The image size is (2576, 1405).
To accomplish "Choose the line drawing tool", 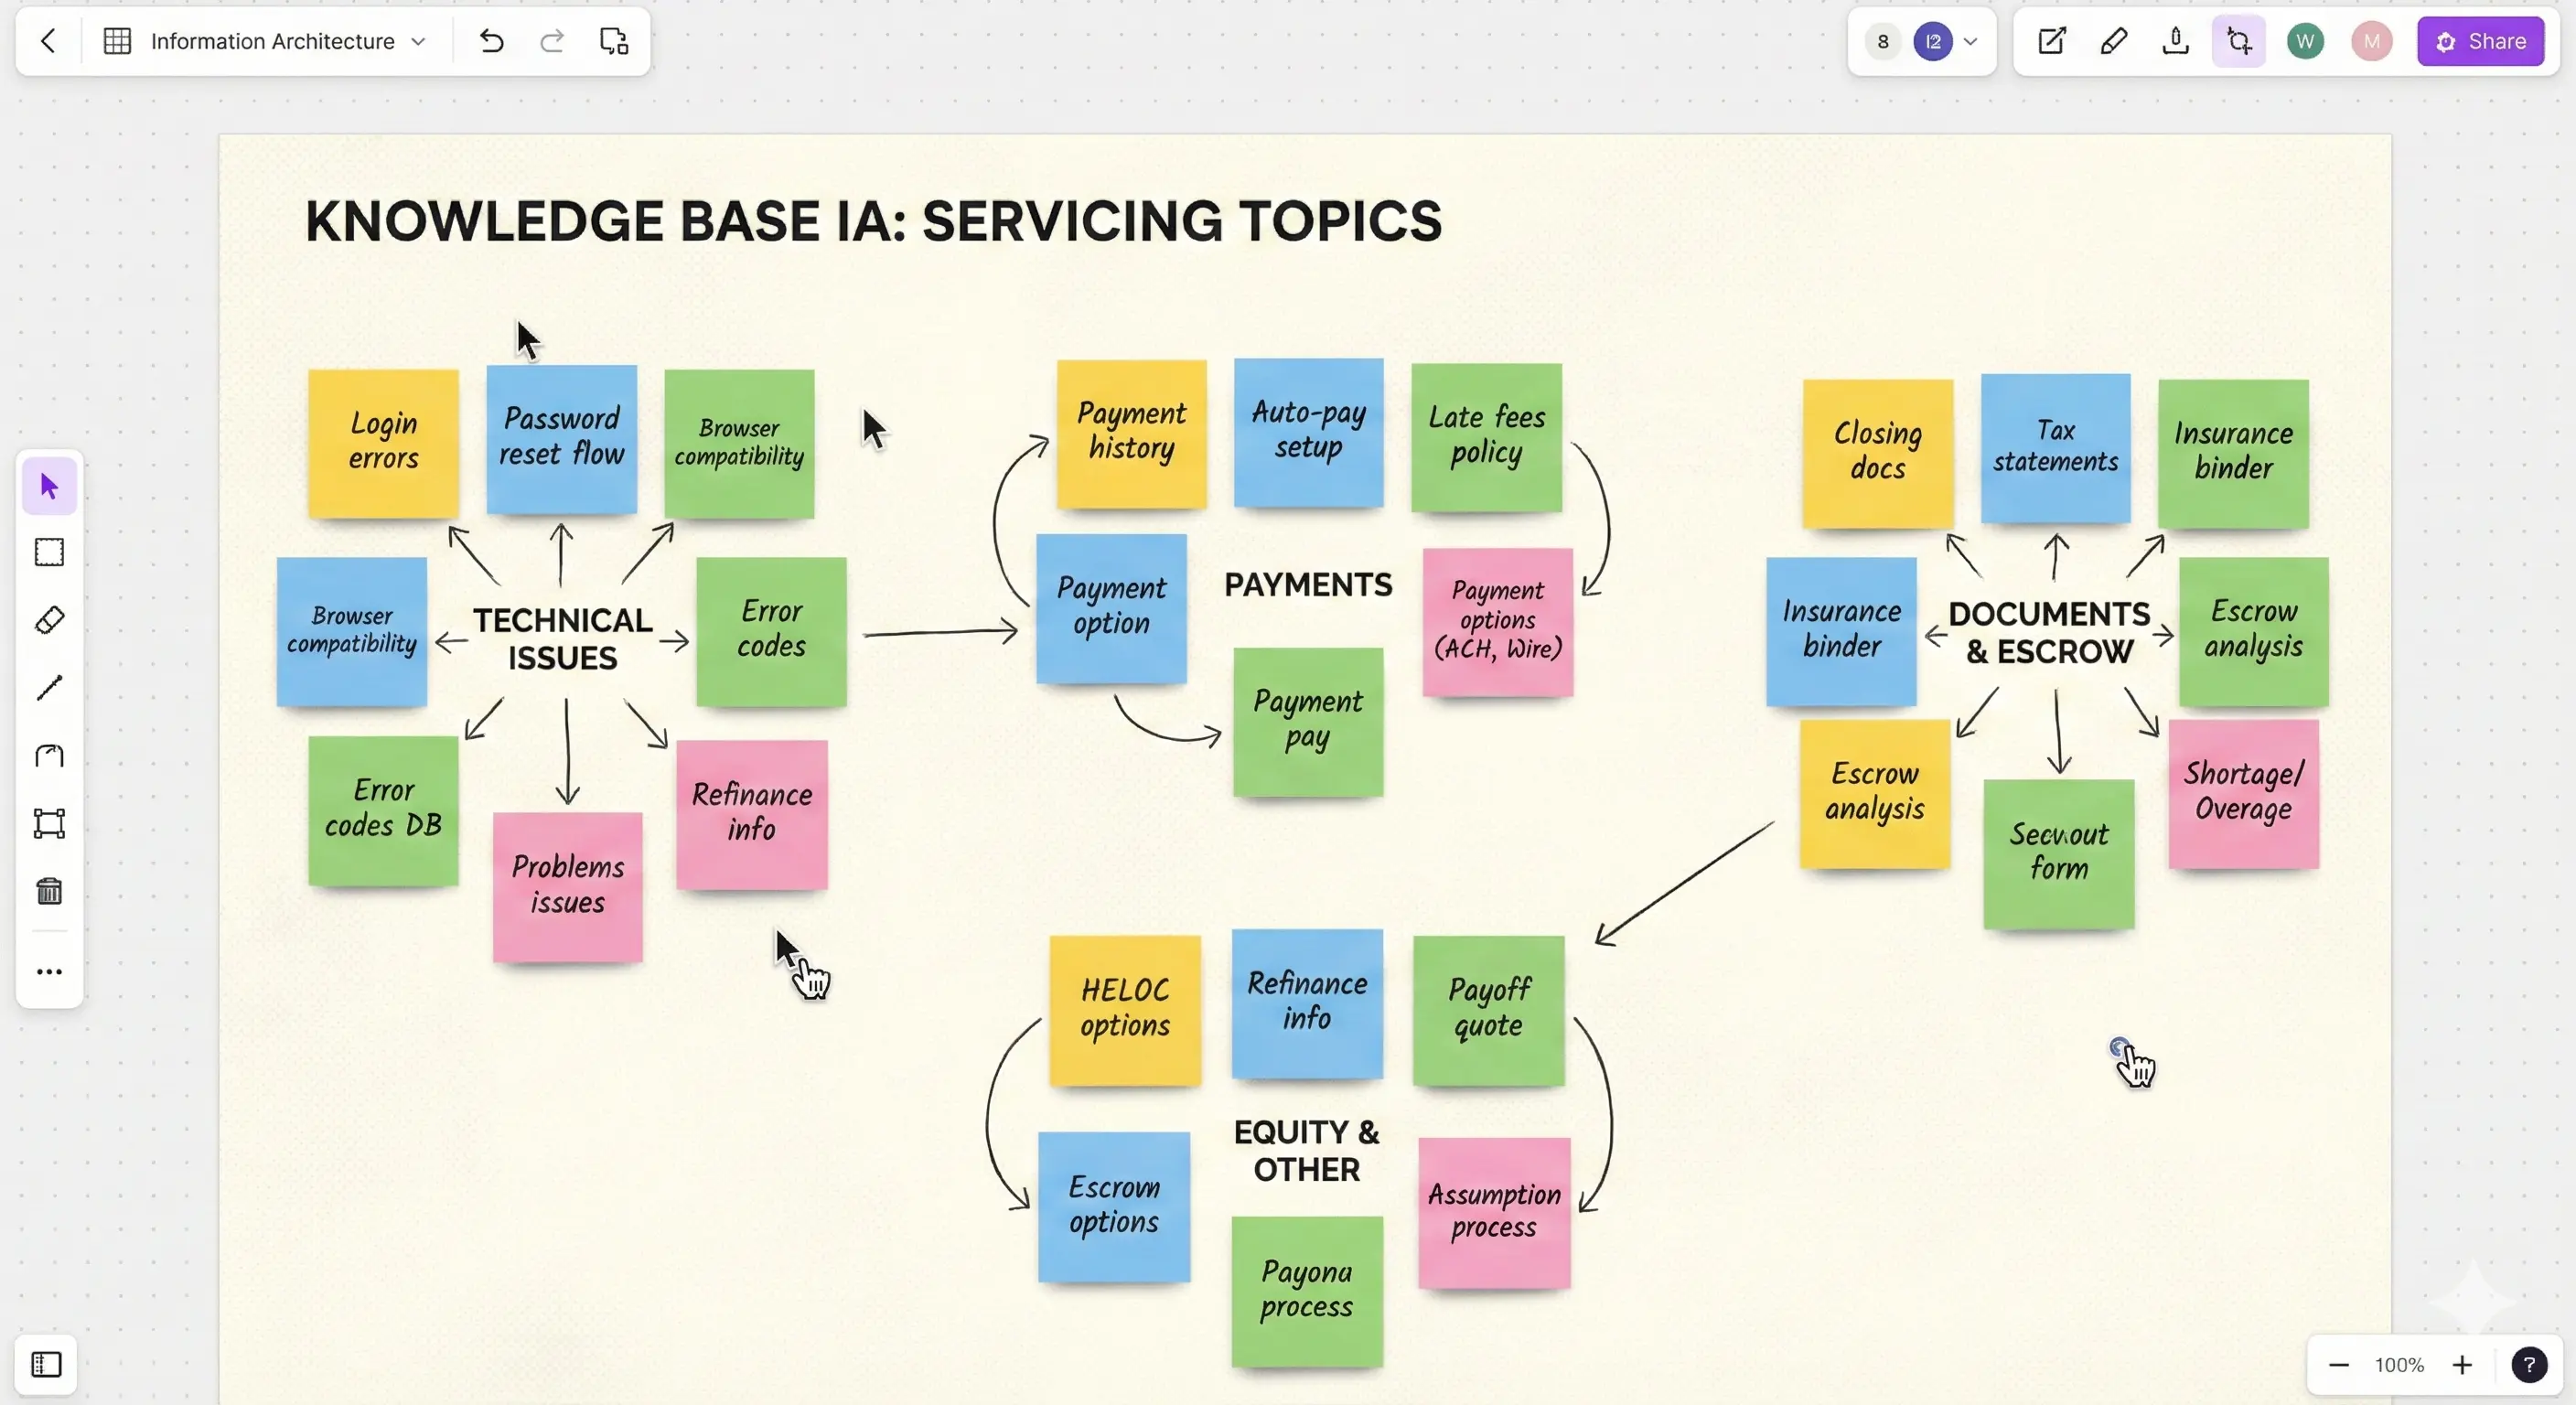I will click(49, 688).
